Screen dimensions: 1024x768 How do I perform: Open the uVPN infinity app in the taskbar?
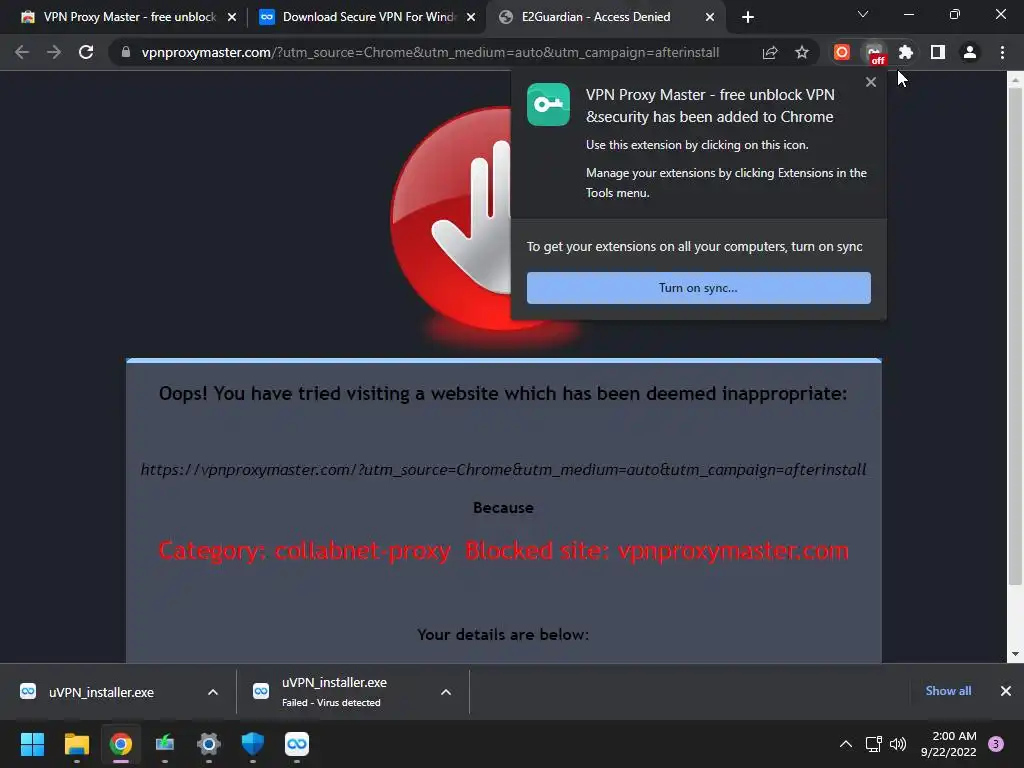click(x=297, y=744)
